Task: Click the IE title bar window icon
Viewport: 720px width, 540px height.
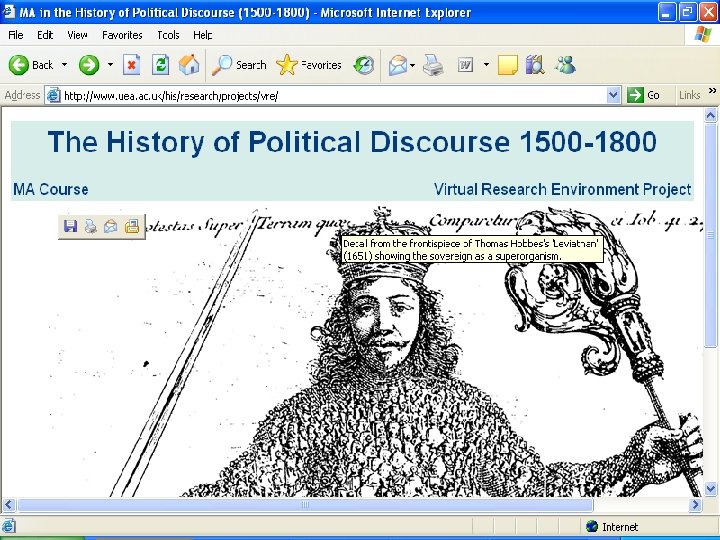Action: point(9,11)
